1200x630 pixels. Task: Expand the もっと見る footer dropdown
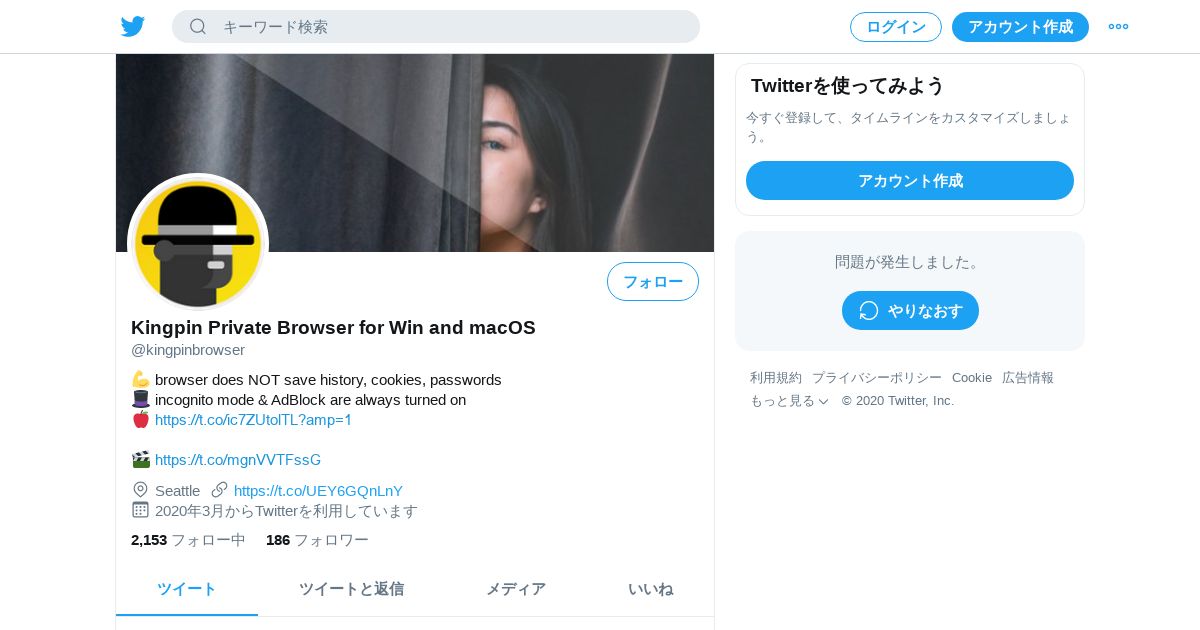tap(789, 400)
